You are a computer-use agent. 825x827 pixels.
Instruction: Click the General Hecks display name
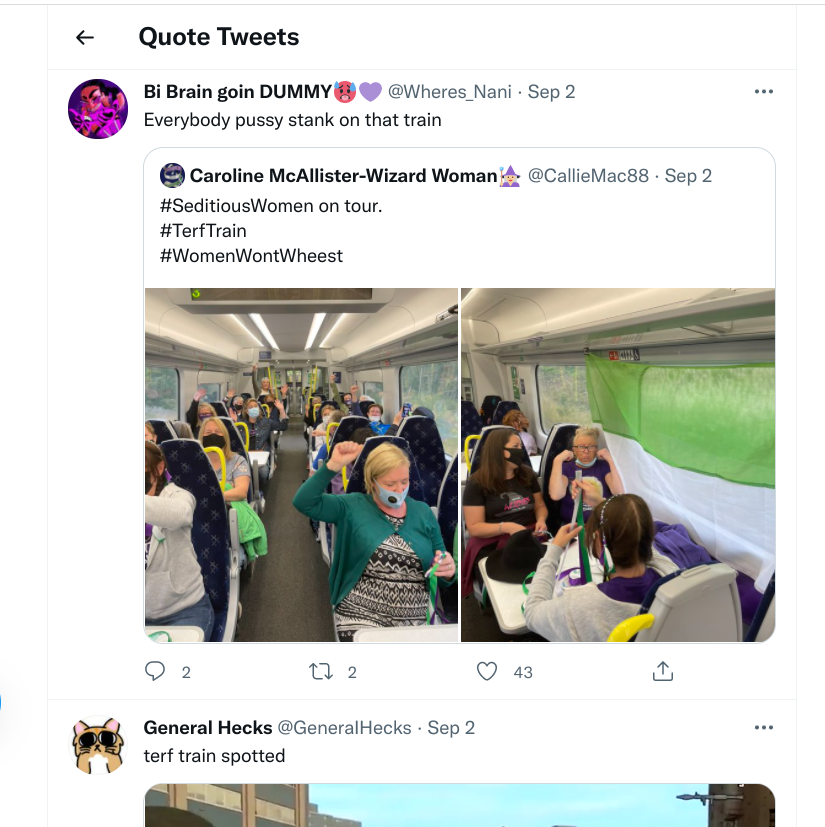[206, 728]
